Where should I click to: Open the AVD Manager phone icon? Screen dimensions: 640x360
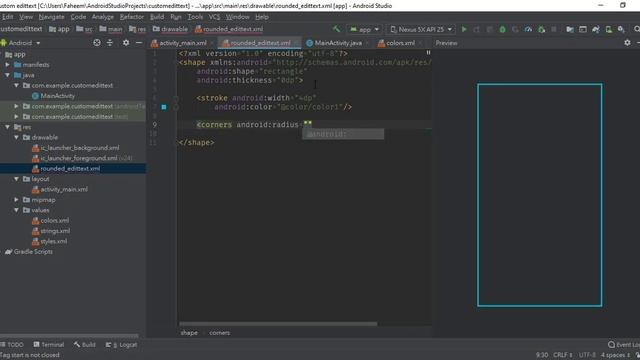(609, 29)
